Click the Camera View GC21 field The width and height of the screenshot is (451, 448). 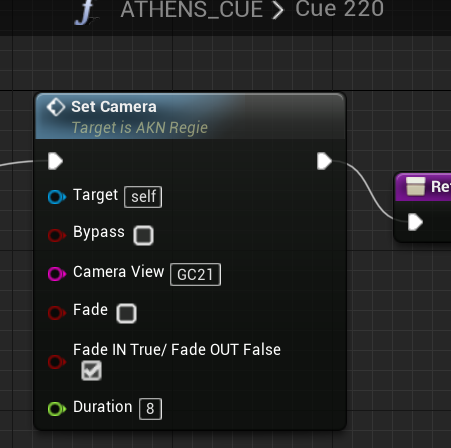(x=195, y=274)
